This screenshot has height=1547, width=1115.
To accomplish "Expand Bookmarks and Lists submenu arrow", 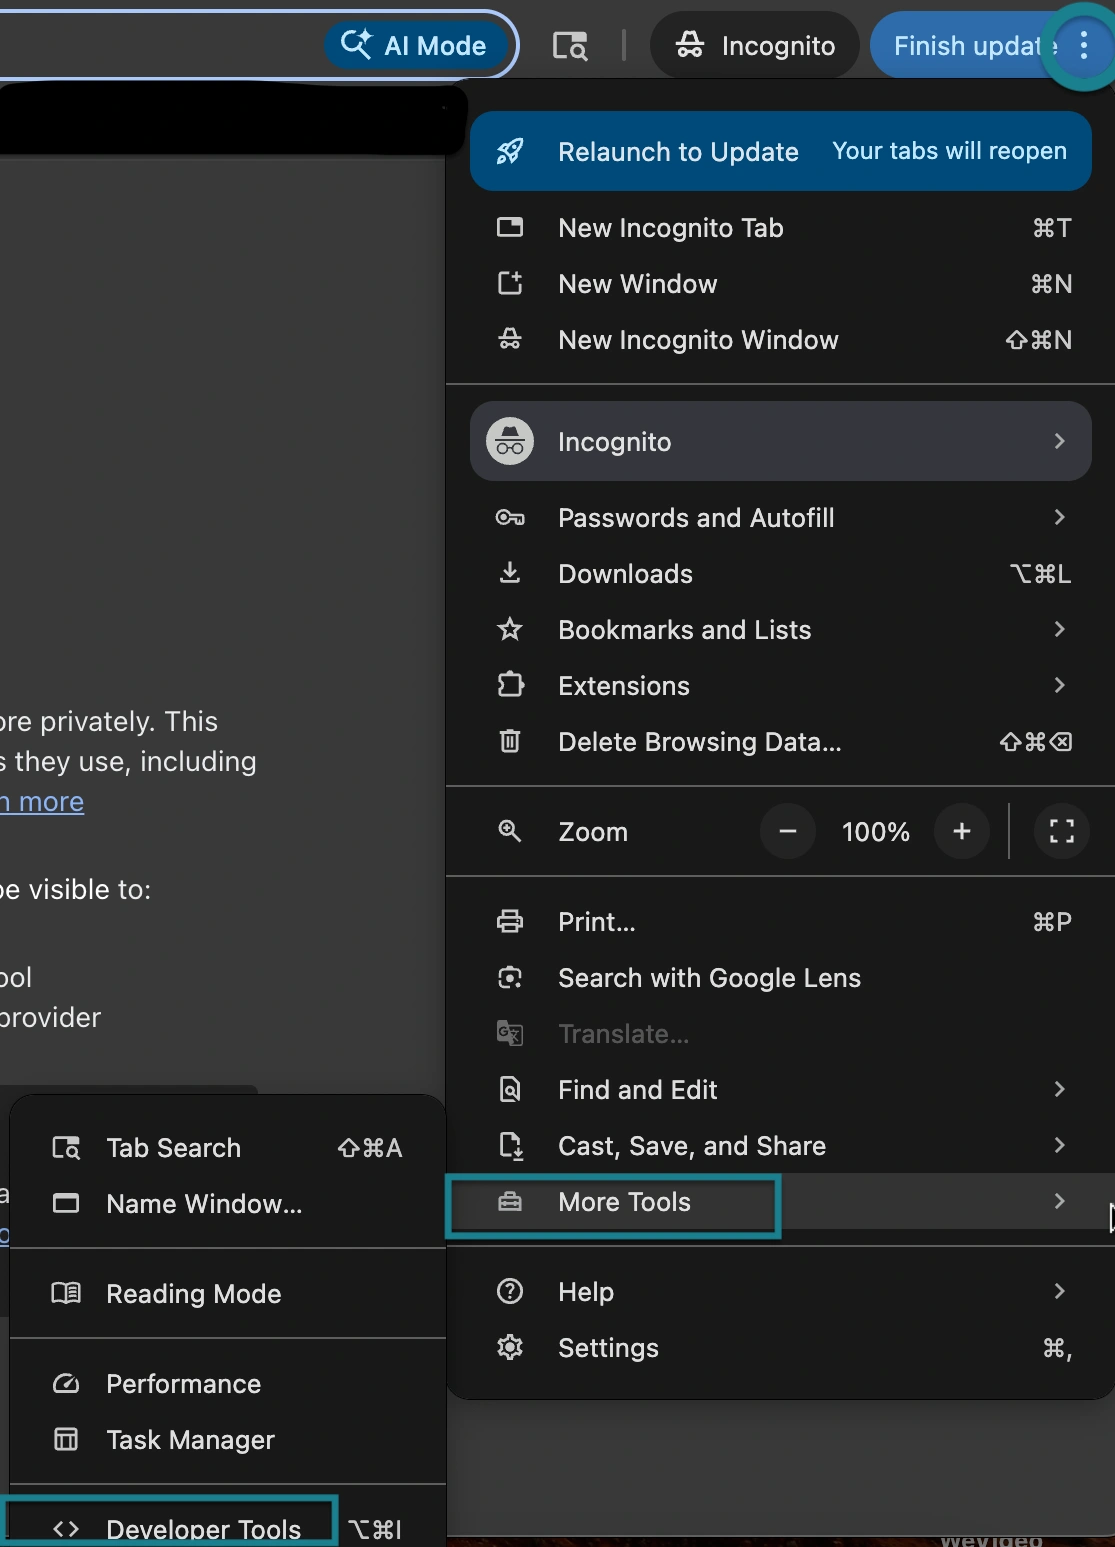I will (1059, 629).
